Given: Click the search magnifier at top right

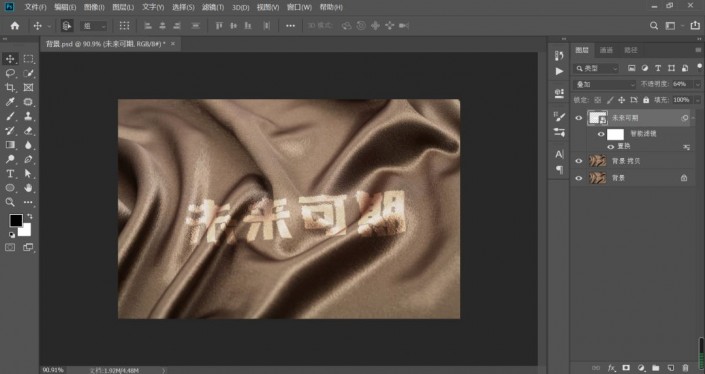Looking at the screenshot, I should tap(654, 26).
